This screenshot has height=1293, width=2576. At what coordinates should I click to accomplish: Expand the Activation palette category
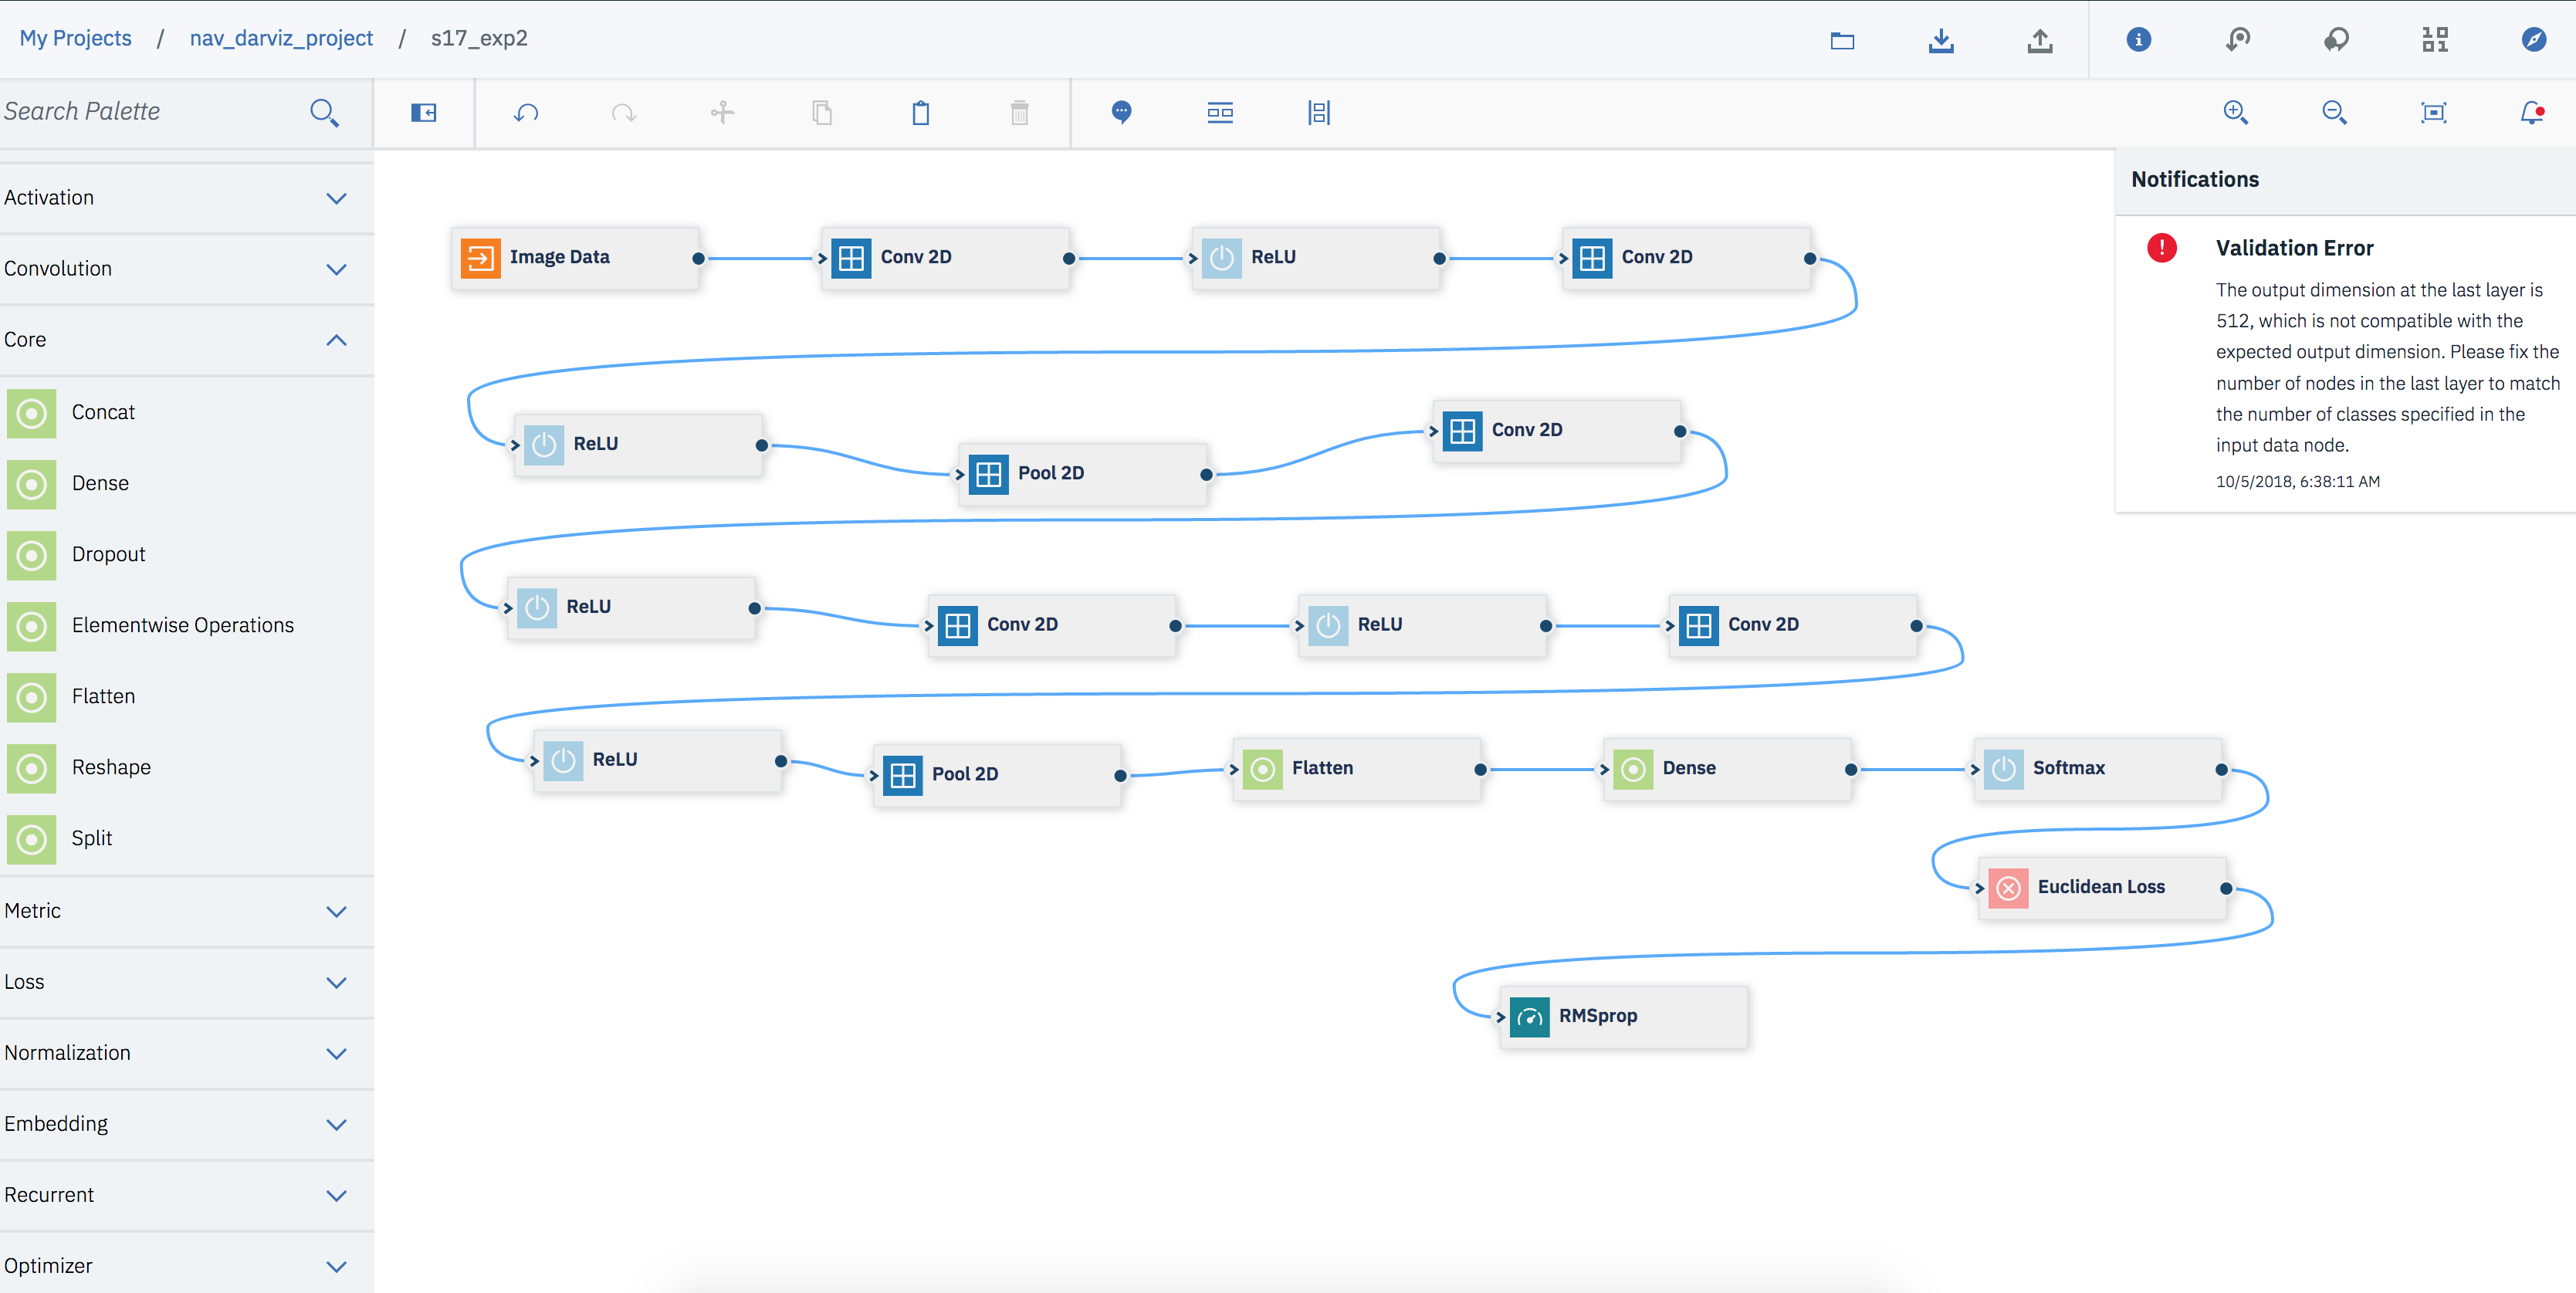coord(187,198)
